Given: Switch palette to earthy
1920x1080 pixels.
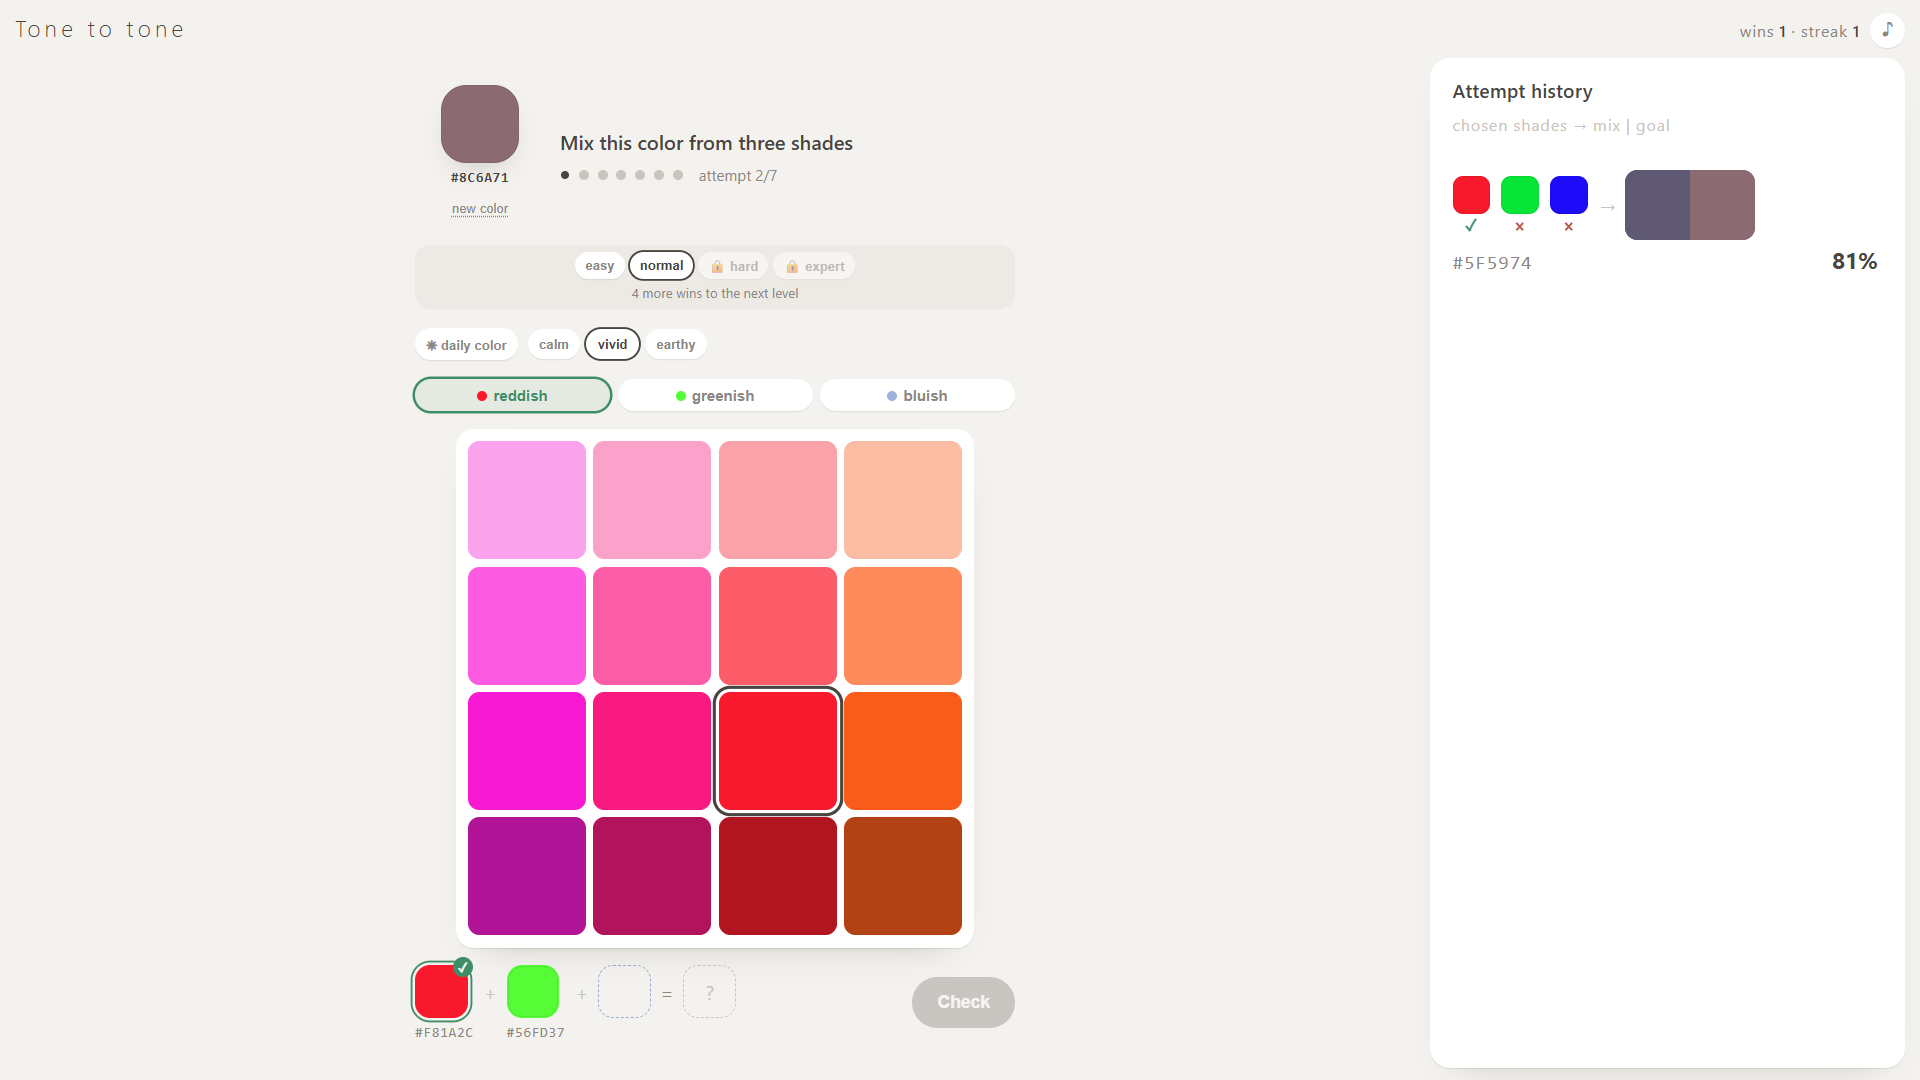Looking at the screenshot, I should click(x=676, y=345).
